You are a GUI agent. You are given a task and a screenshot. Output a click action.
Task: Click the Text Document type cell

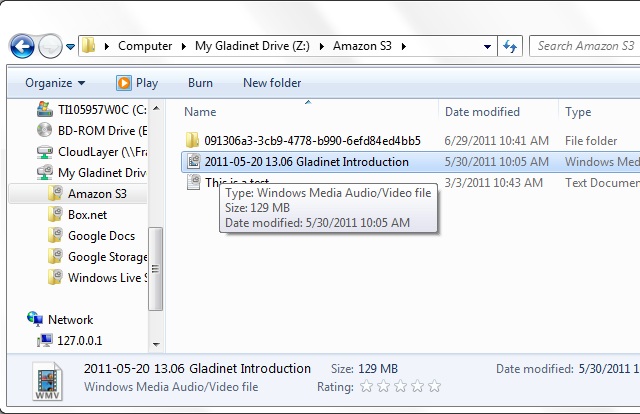point(602,183)
